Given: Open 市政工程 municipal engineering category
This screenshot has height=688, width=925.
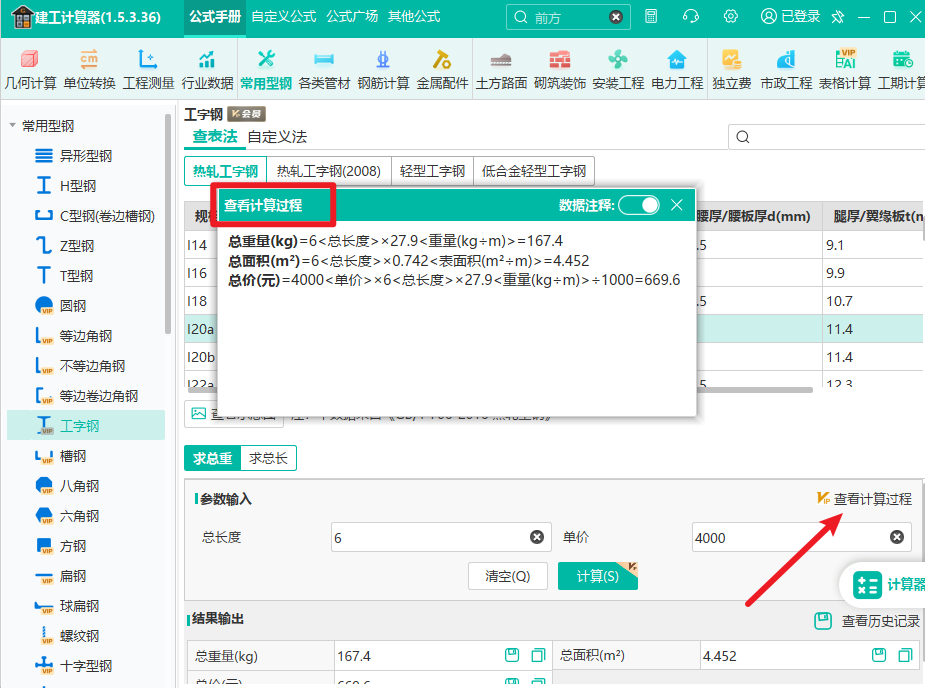Looking at the screenshot, I should [x=786, y=70].
